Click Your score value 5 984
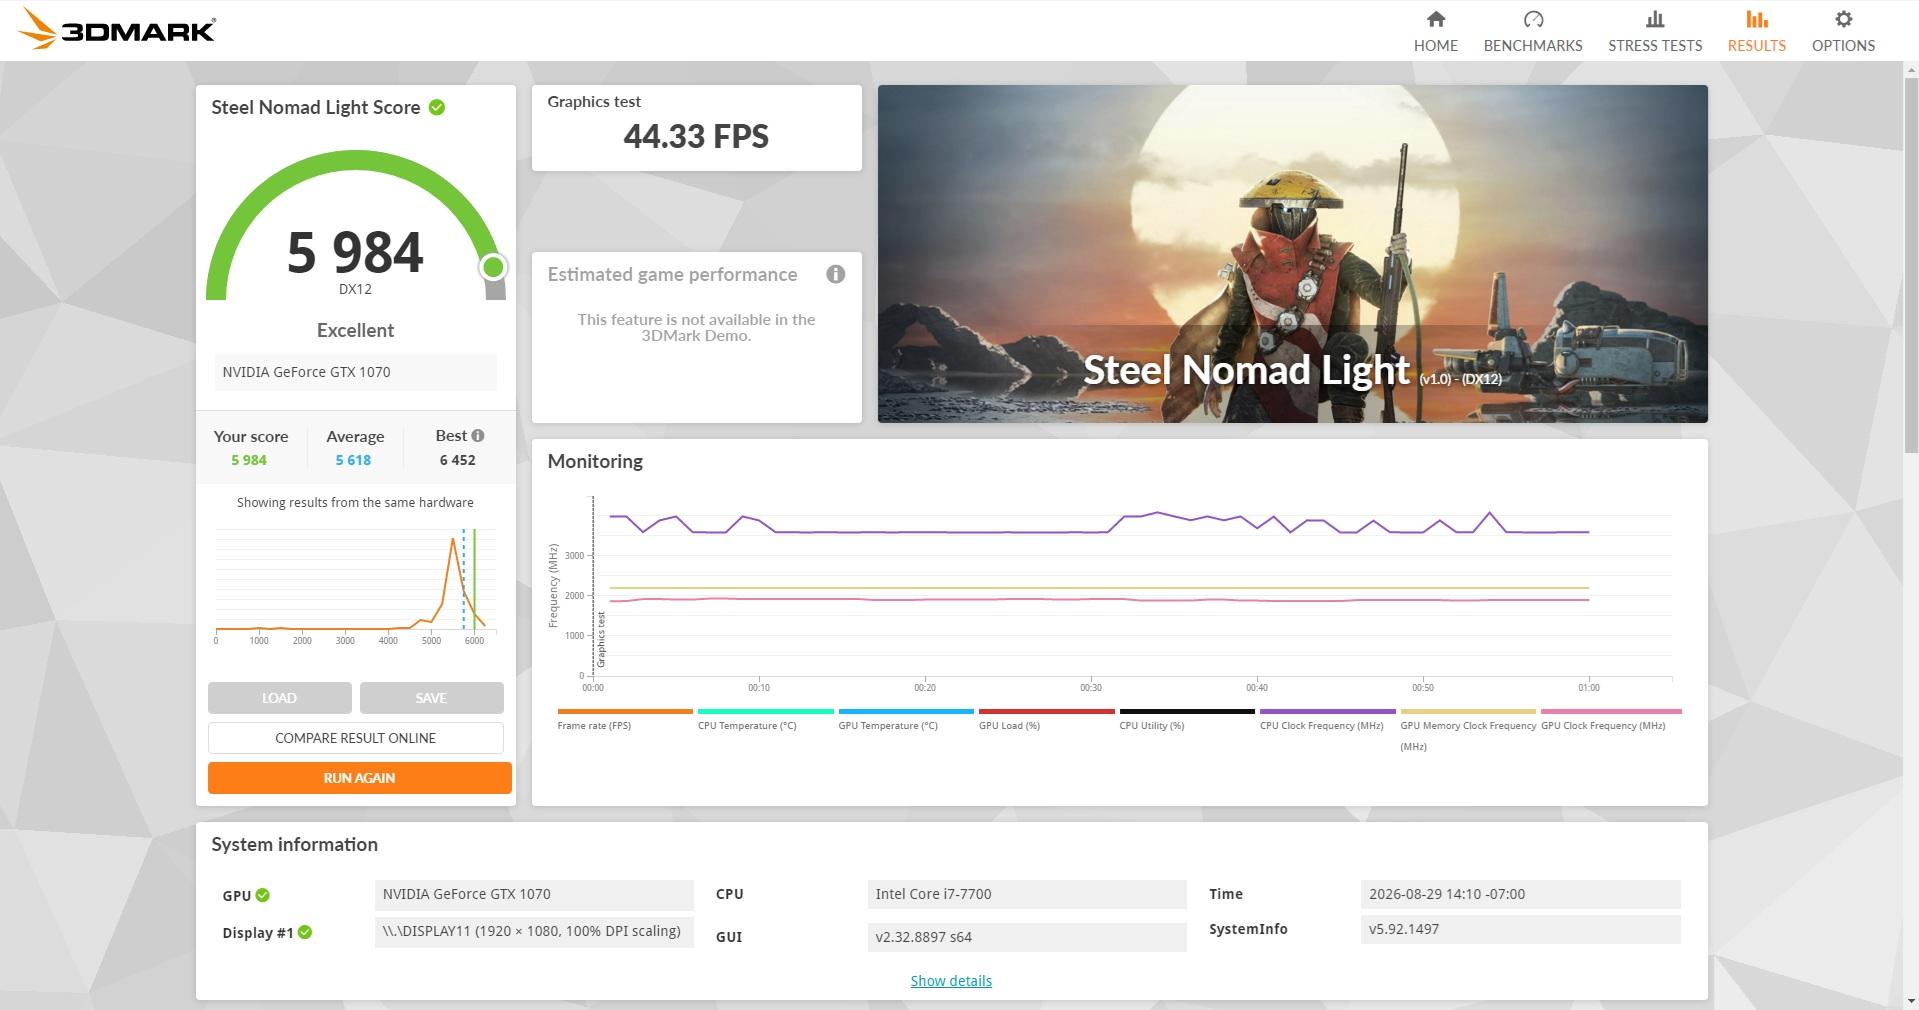The image size is (1919, 1010). [249, 460]
